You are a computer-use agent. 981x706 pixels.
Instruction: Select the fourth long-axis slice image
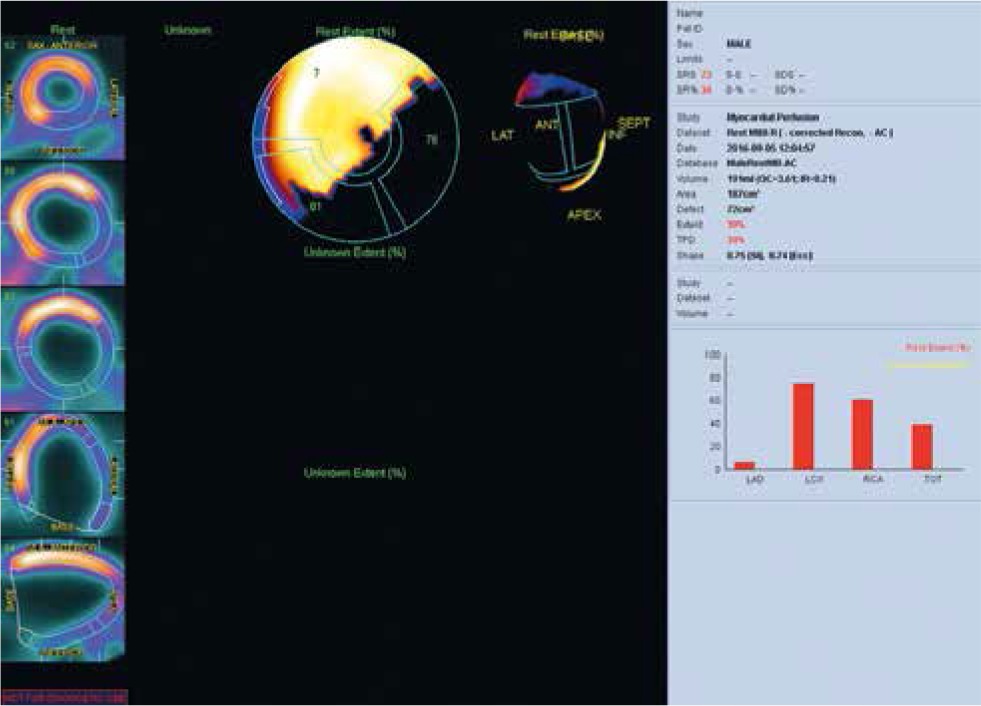(x=62, y=475)
